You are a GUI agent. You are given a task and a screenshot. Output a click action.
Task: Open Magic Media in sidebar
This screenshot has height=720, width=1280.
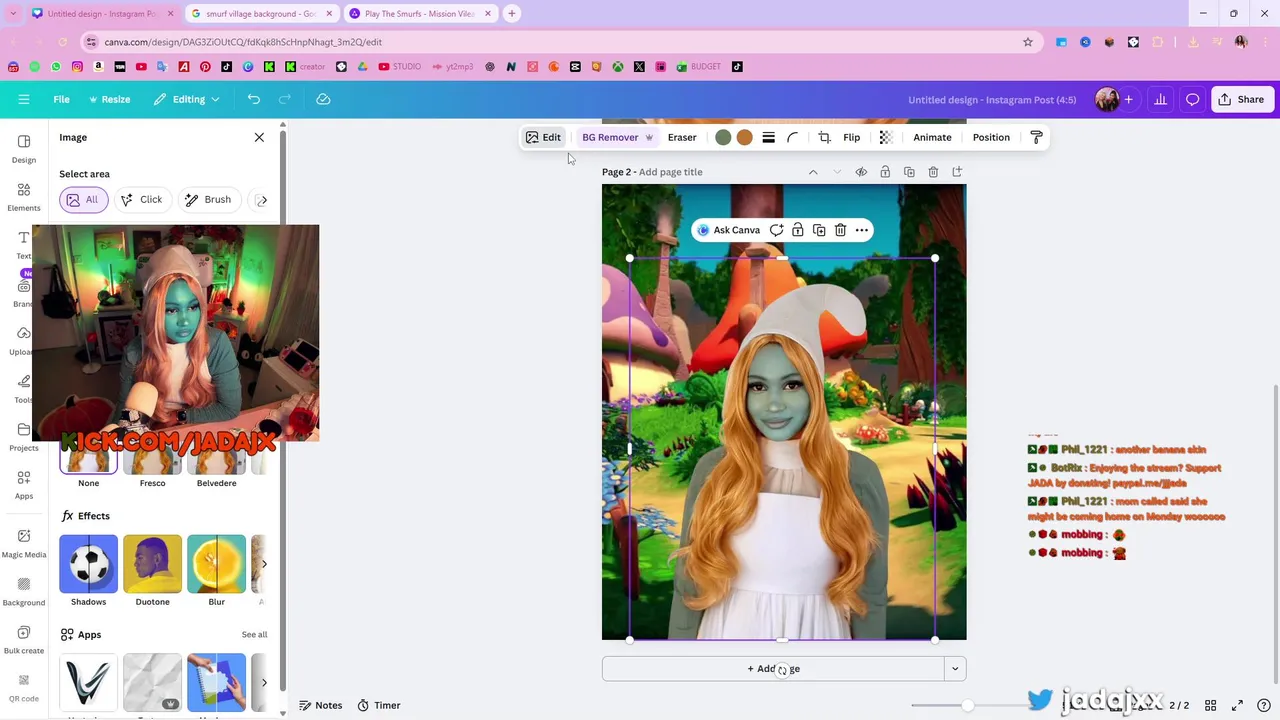pyautogui.click(x=24, y=542)
